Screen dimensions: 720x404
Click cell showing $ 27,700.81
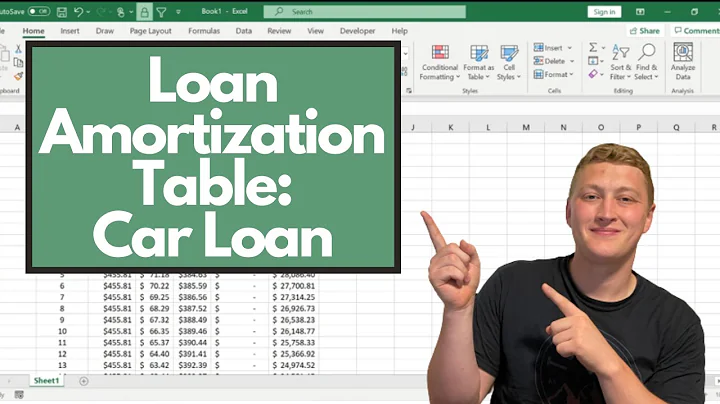click(x=293, y=286)
